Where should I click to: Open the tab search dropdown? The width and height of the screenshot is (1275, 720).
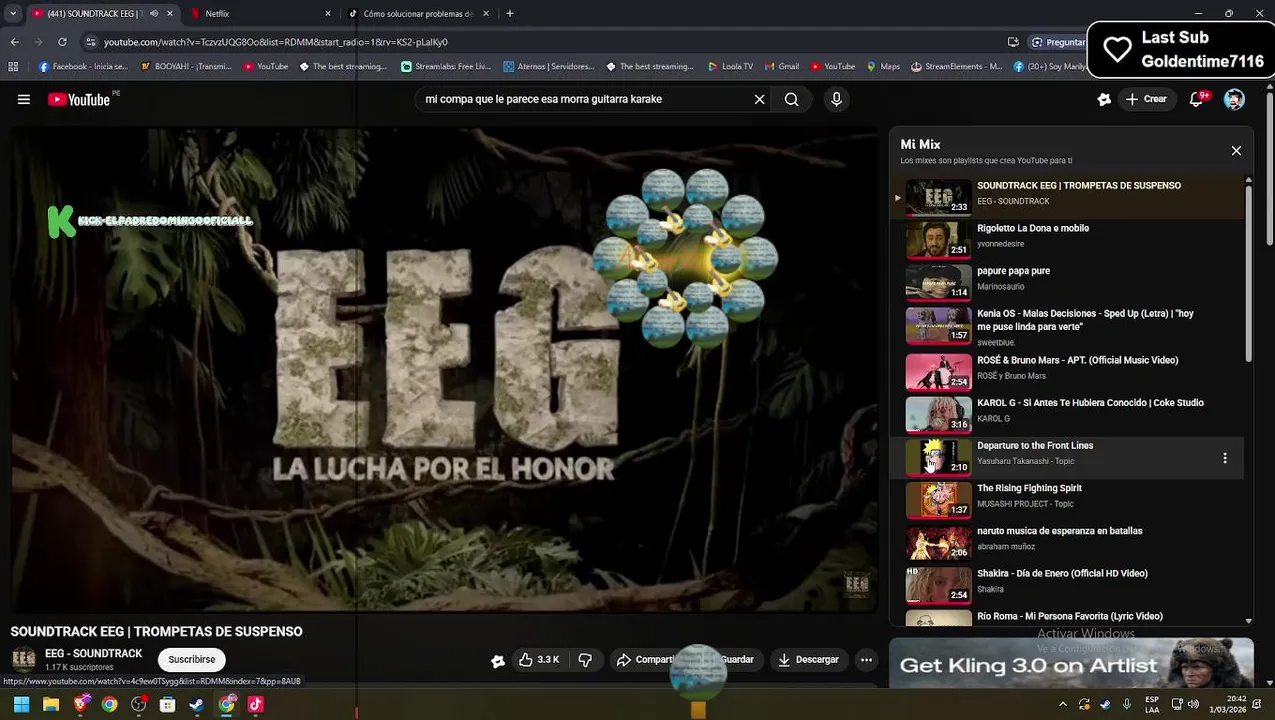[13, 14]
